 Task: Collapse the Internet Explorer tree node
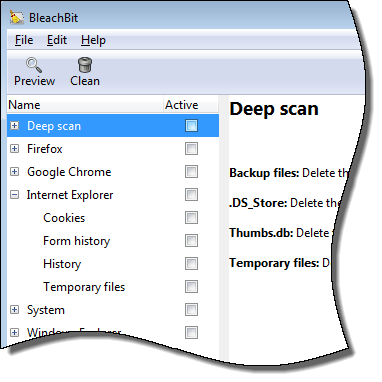[14, 195]
